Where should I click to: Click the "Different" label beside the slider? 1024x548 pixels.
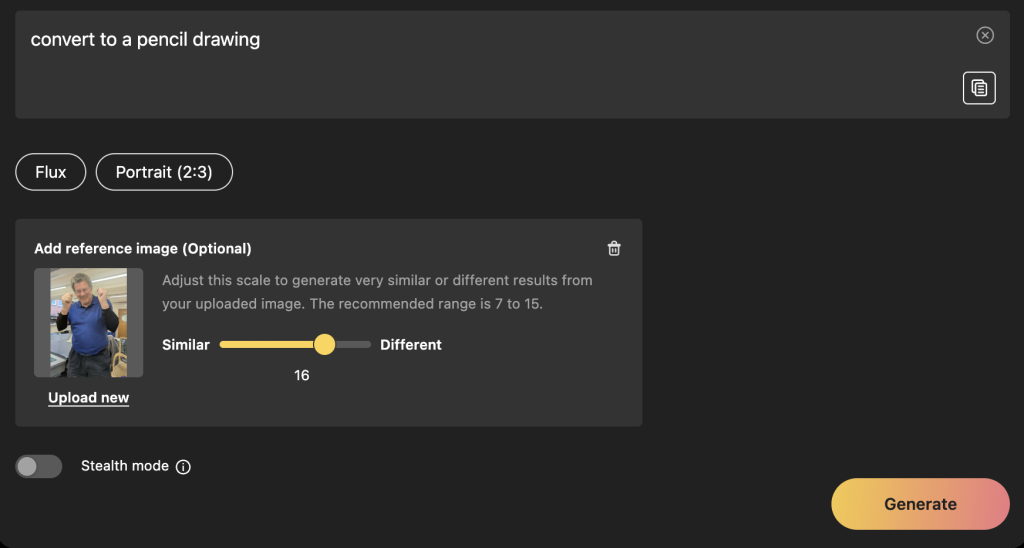[x=411, y=345]
